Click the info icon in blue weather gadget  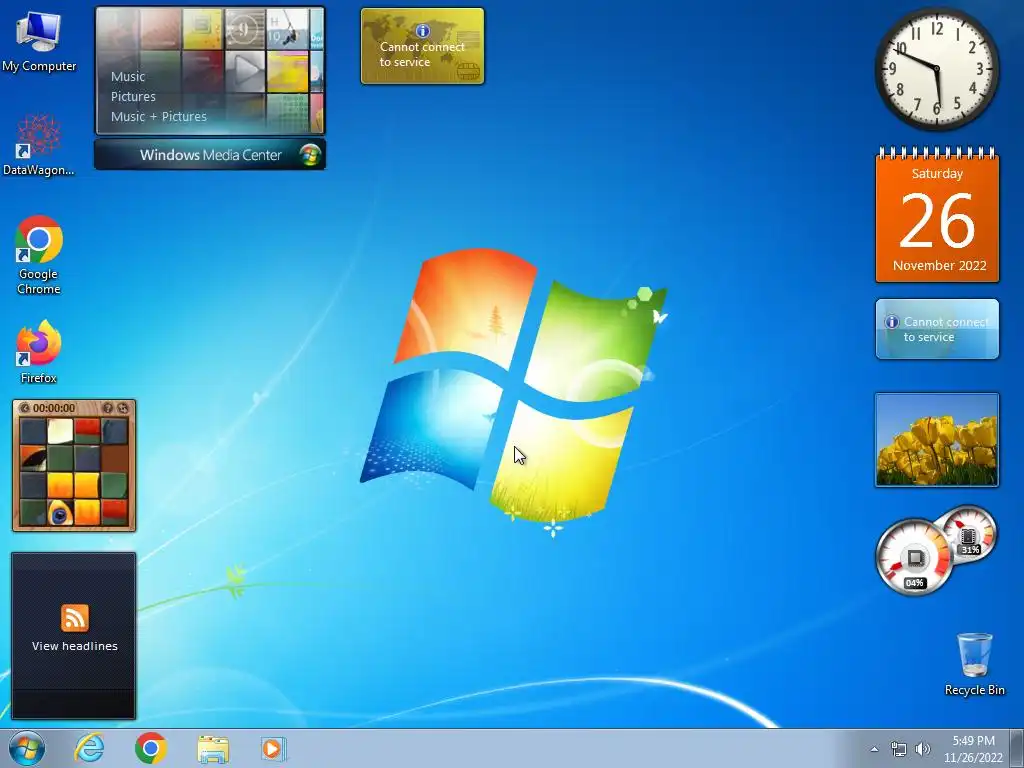point(891,322)
